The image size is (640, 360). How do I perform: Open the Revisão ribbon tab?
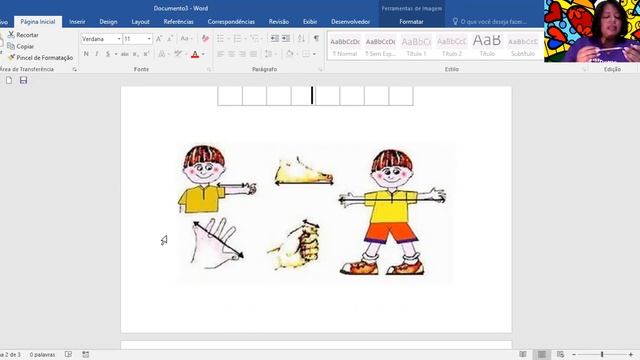(x=279, y=22)
